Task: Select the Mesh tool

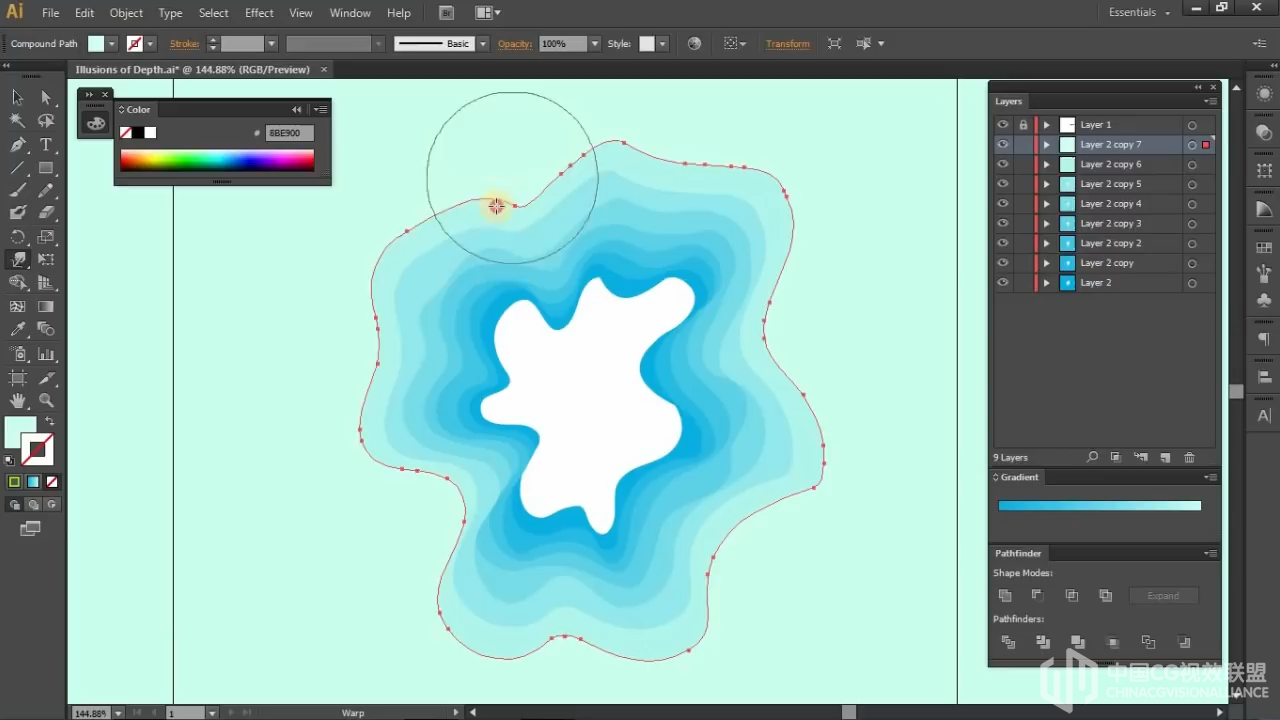Action: click(17, 307)
